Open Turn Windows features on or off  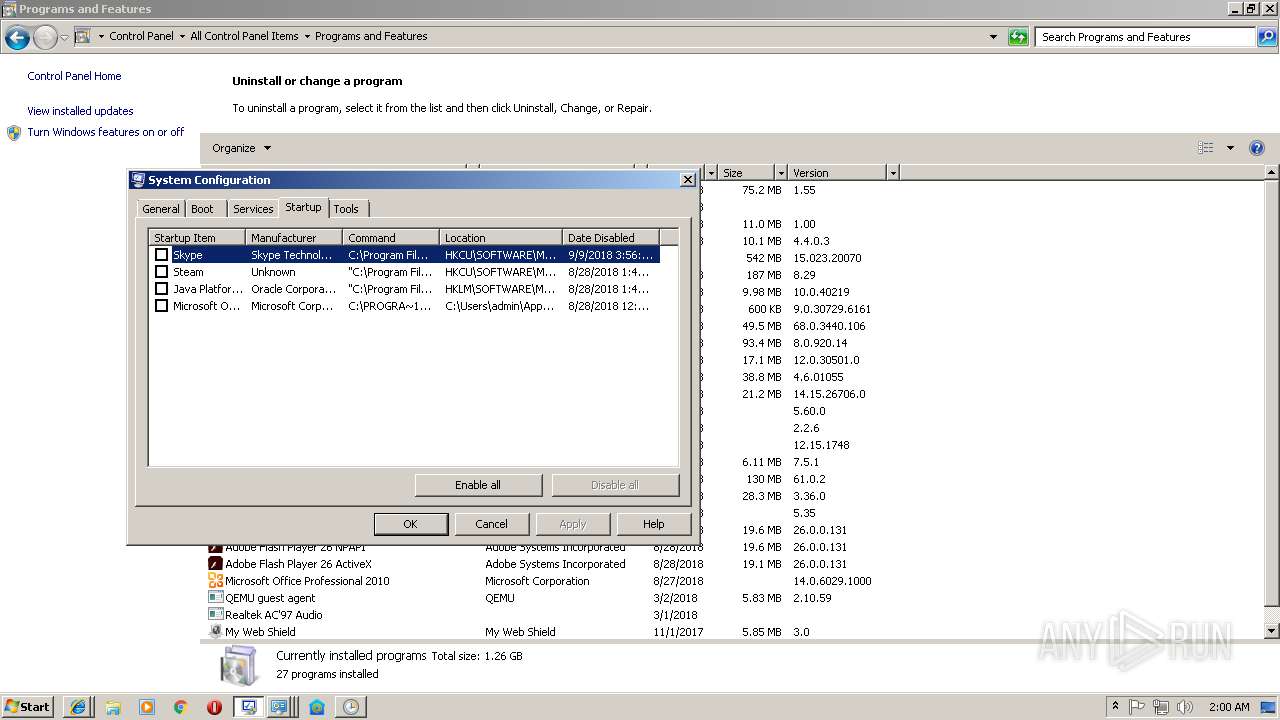coord(106,132)
